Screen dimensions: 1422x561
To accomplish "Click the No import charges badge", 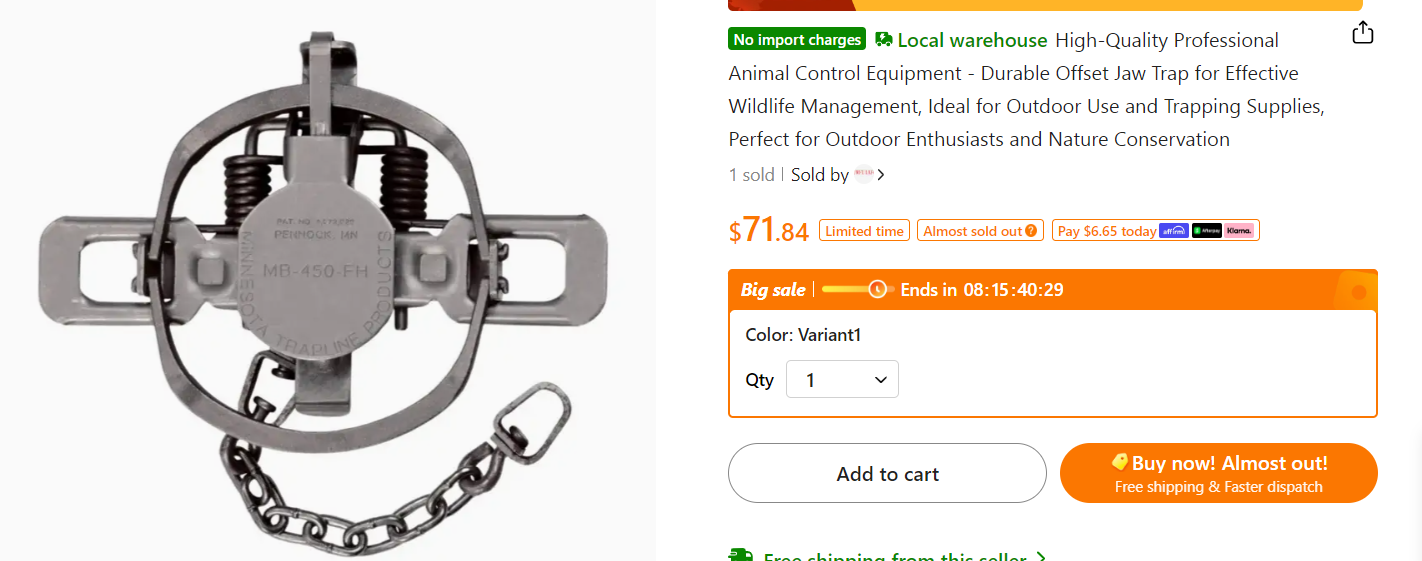I will [797, 40].
